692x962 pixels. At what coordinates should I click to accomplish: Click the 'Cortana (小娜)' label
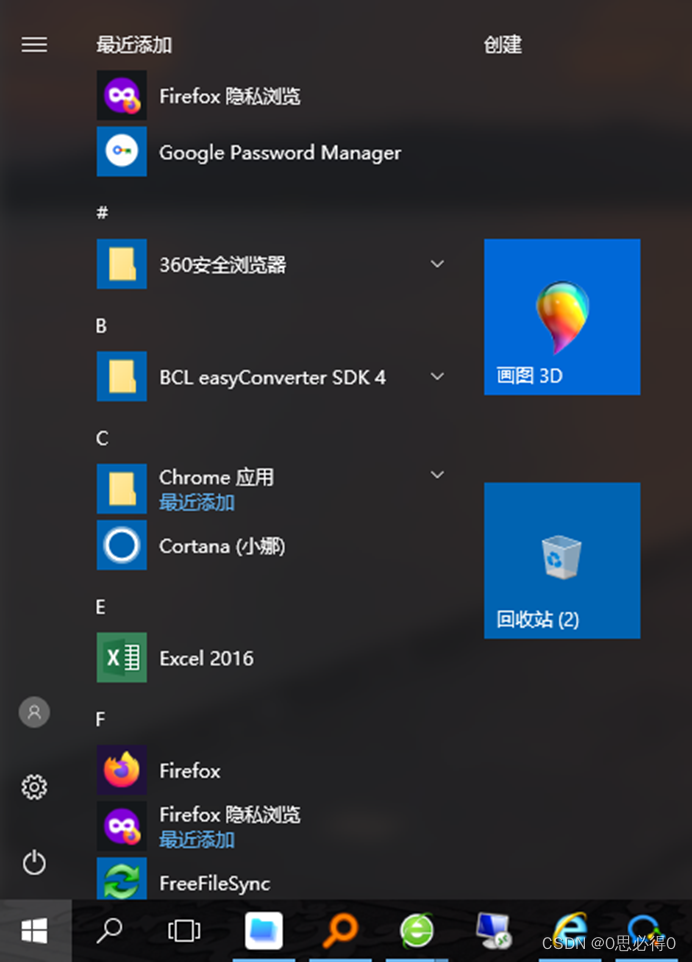coord(222,546)
